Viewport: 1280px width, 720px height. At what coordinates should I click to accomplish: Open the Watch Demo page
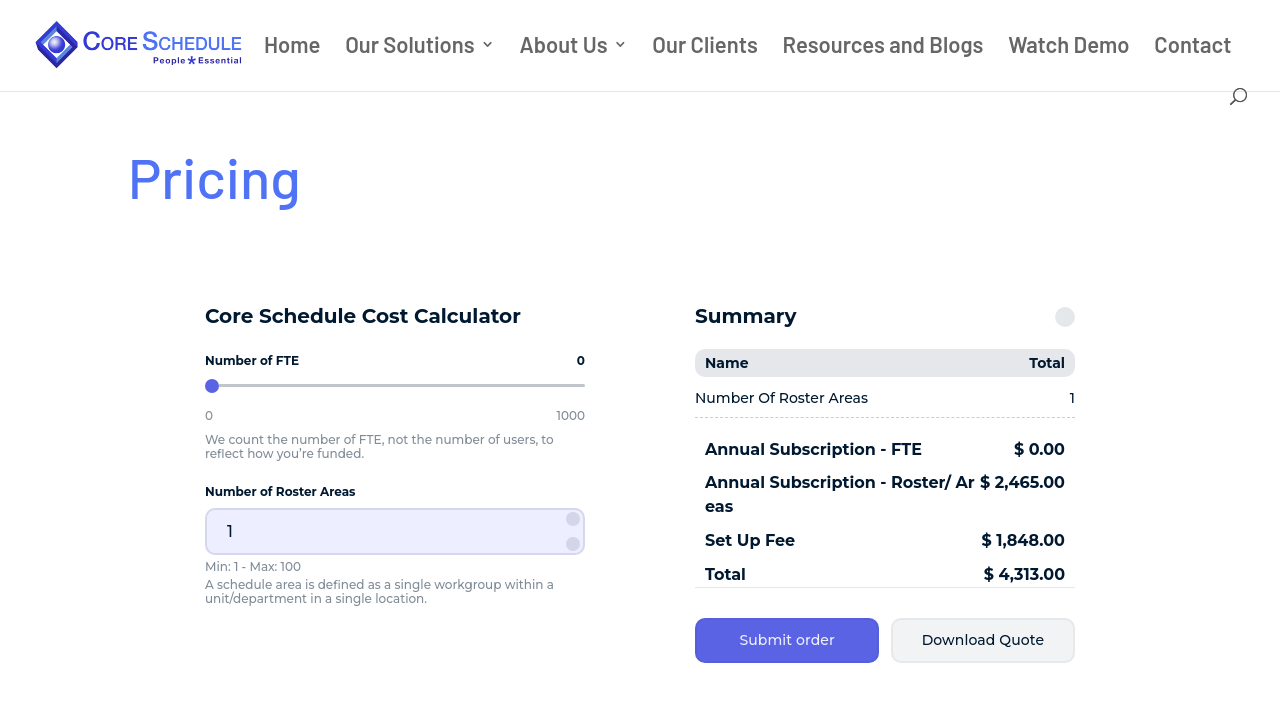1068,45
